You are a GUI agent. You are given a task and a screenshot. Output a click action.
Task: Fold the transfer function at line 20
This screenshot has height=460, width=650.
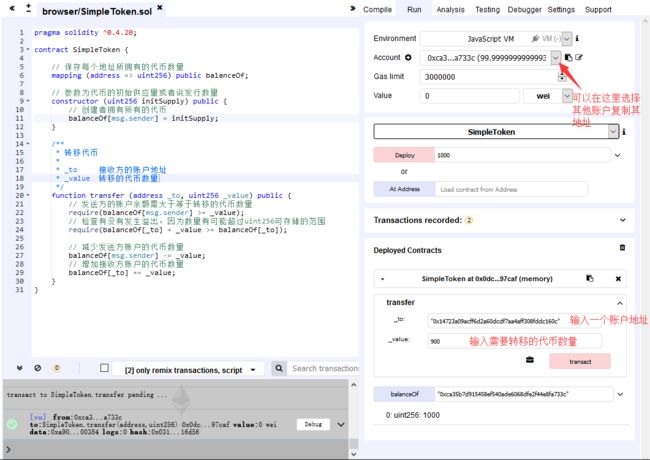pyautogui.click(x=28, y=195)
